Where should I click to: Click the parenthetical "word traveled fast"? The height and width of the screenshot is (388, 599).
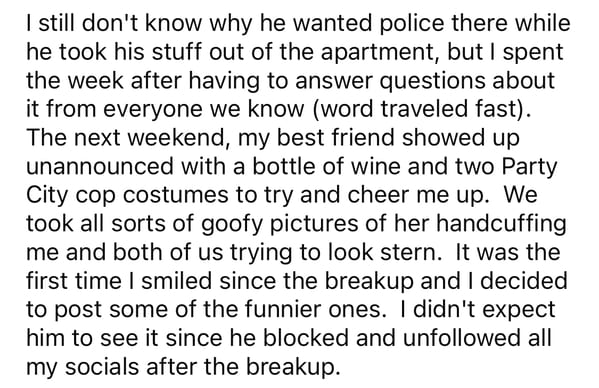(x=418, y=109)
